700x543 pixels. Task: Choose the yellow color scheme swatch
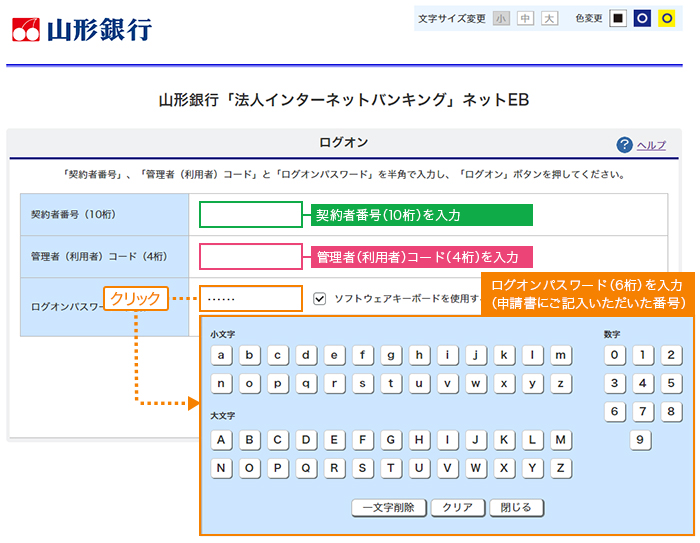click(667, 18)
